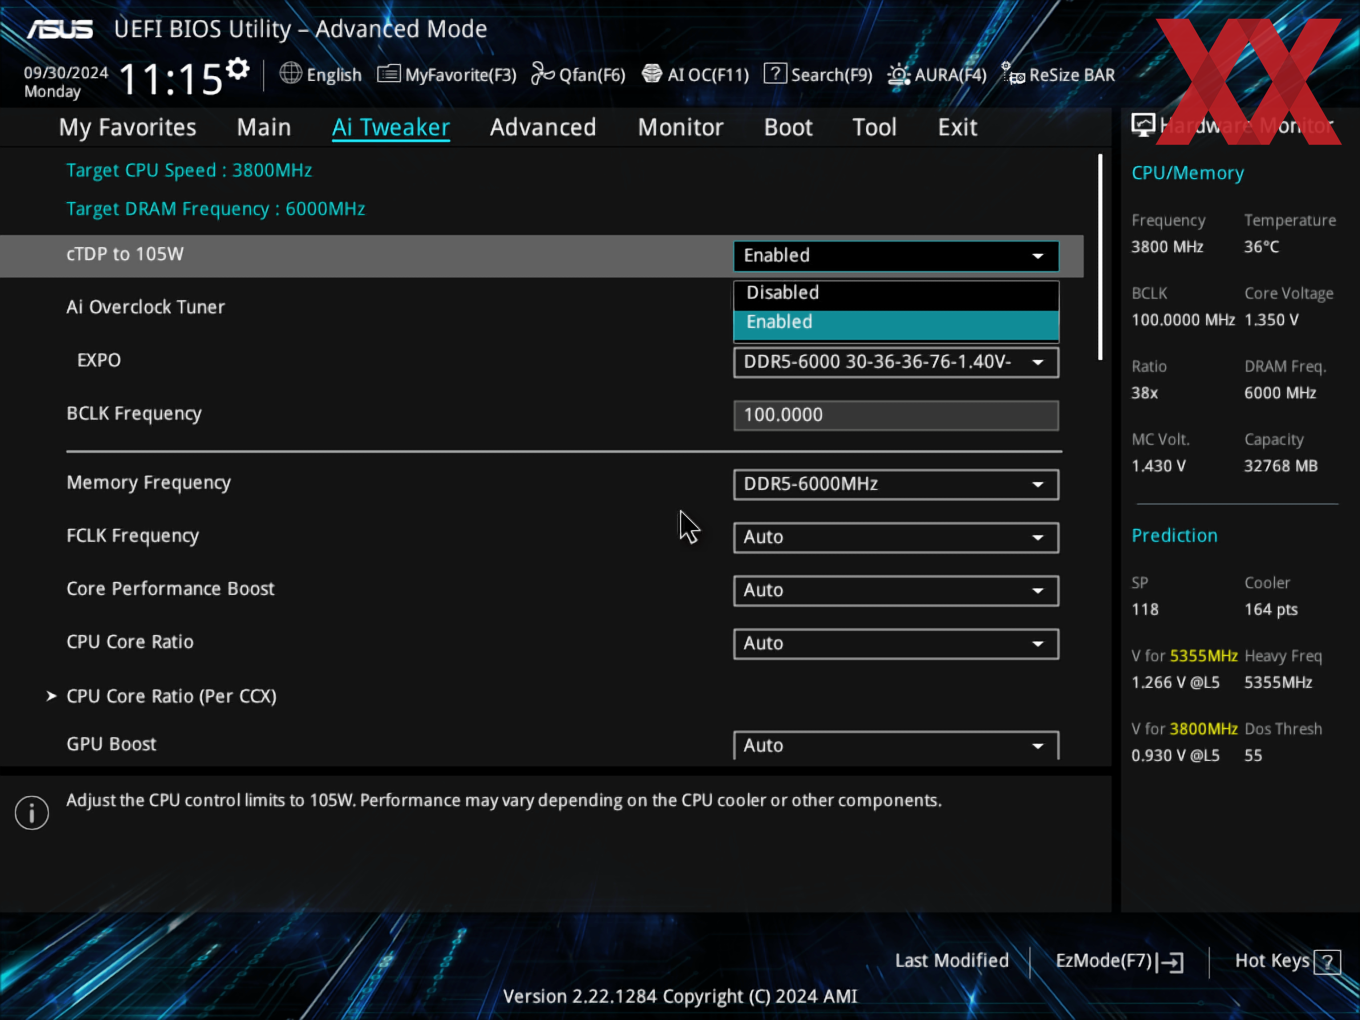Open the Core Performance Boost dropdown
Viewport: 1360px width, 1020px height.
(x=896, y=590)
